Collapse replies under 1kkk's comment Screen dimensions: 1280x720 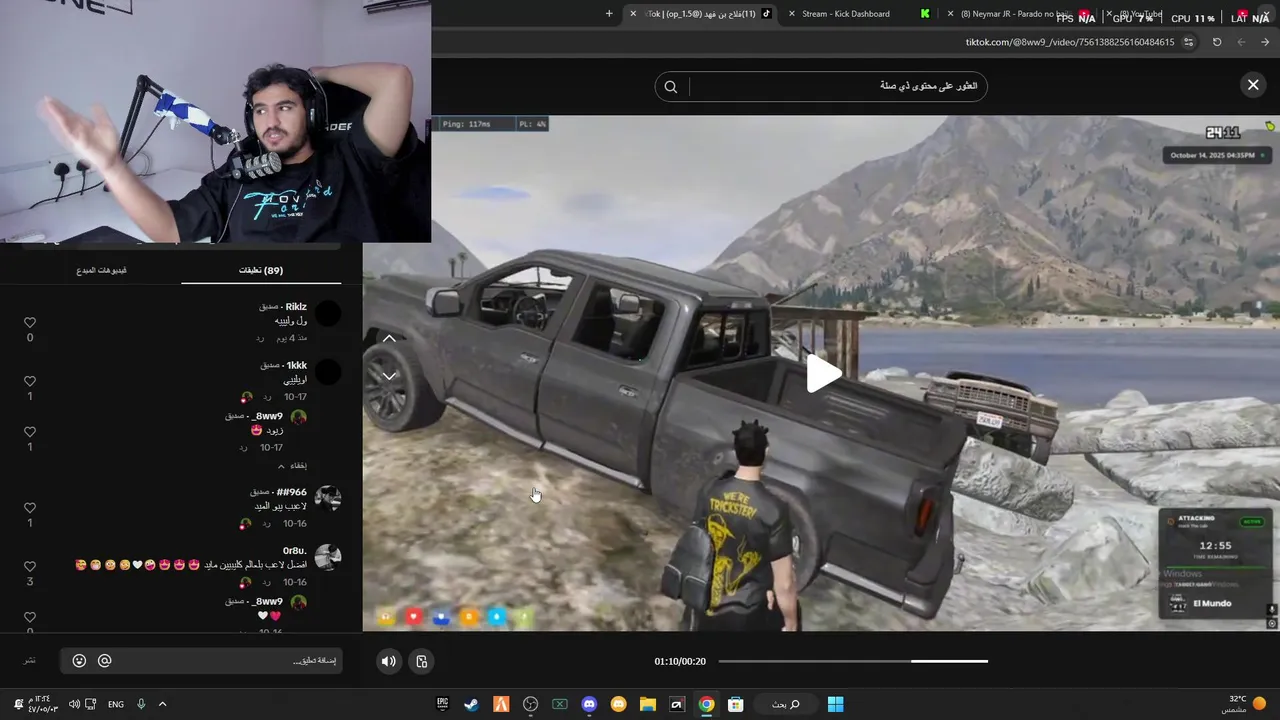pyautogui.click(x=292, y=466)
